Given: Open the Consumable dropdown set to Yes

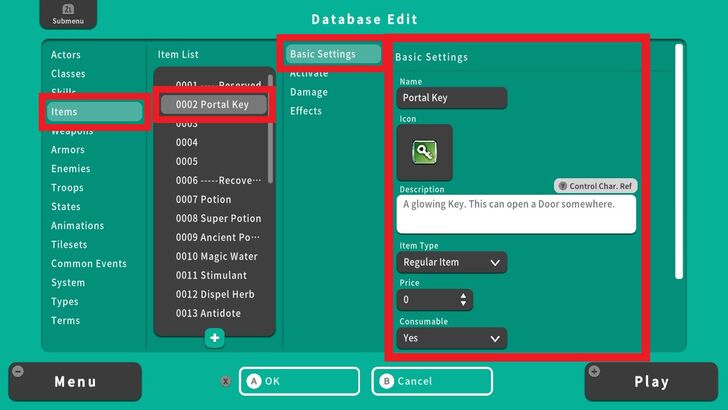Looking at the screenshot, I should click(452, 339).
